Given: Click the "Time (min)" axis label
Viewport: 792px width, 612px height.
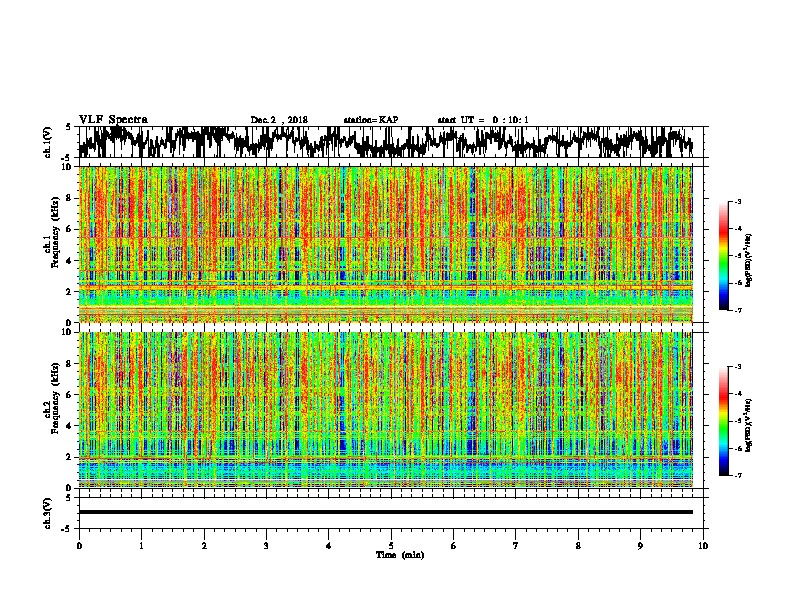Looking at the screenshot, I should (400, 555).
